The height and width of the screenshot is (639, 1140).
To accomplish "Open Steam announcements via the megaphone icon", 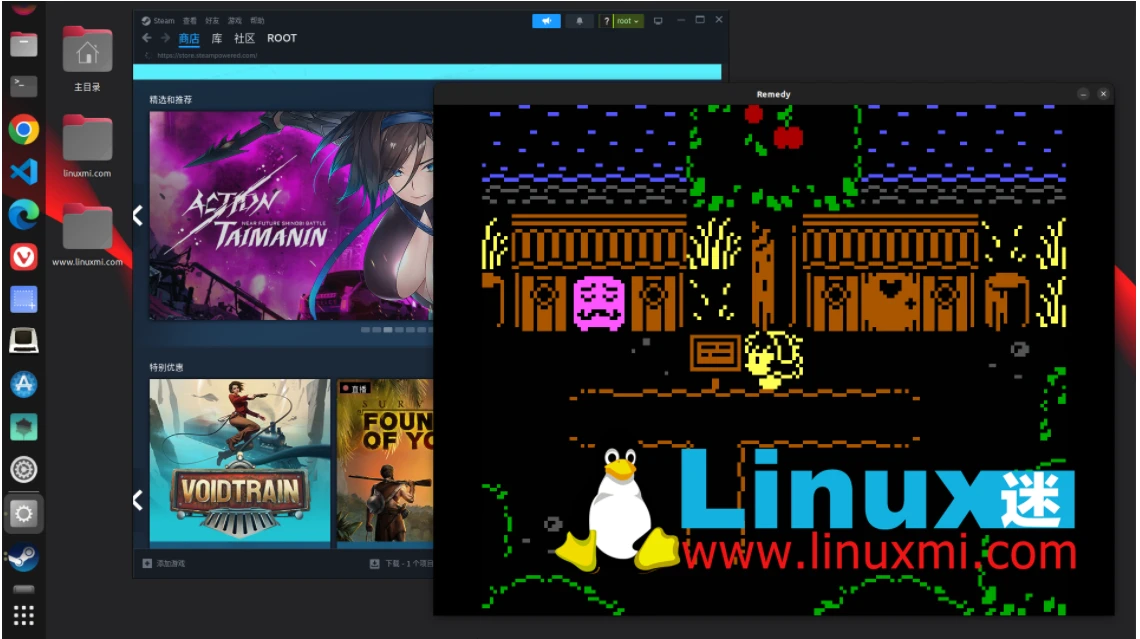I will [x=548, y=19].
